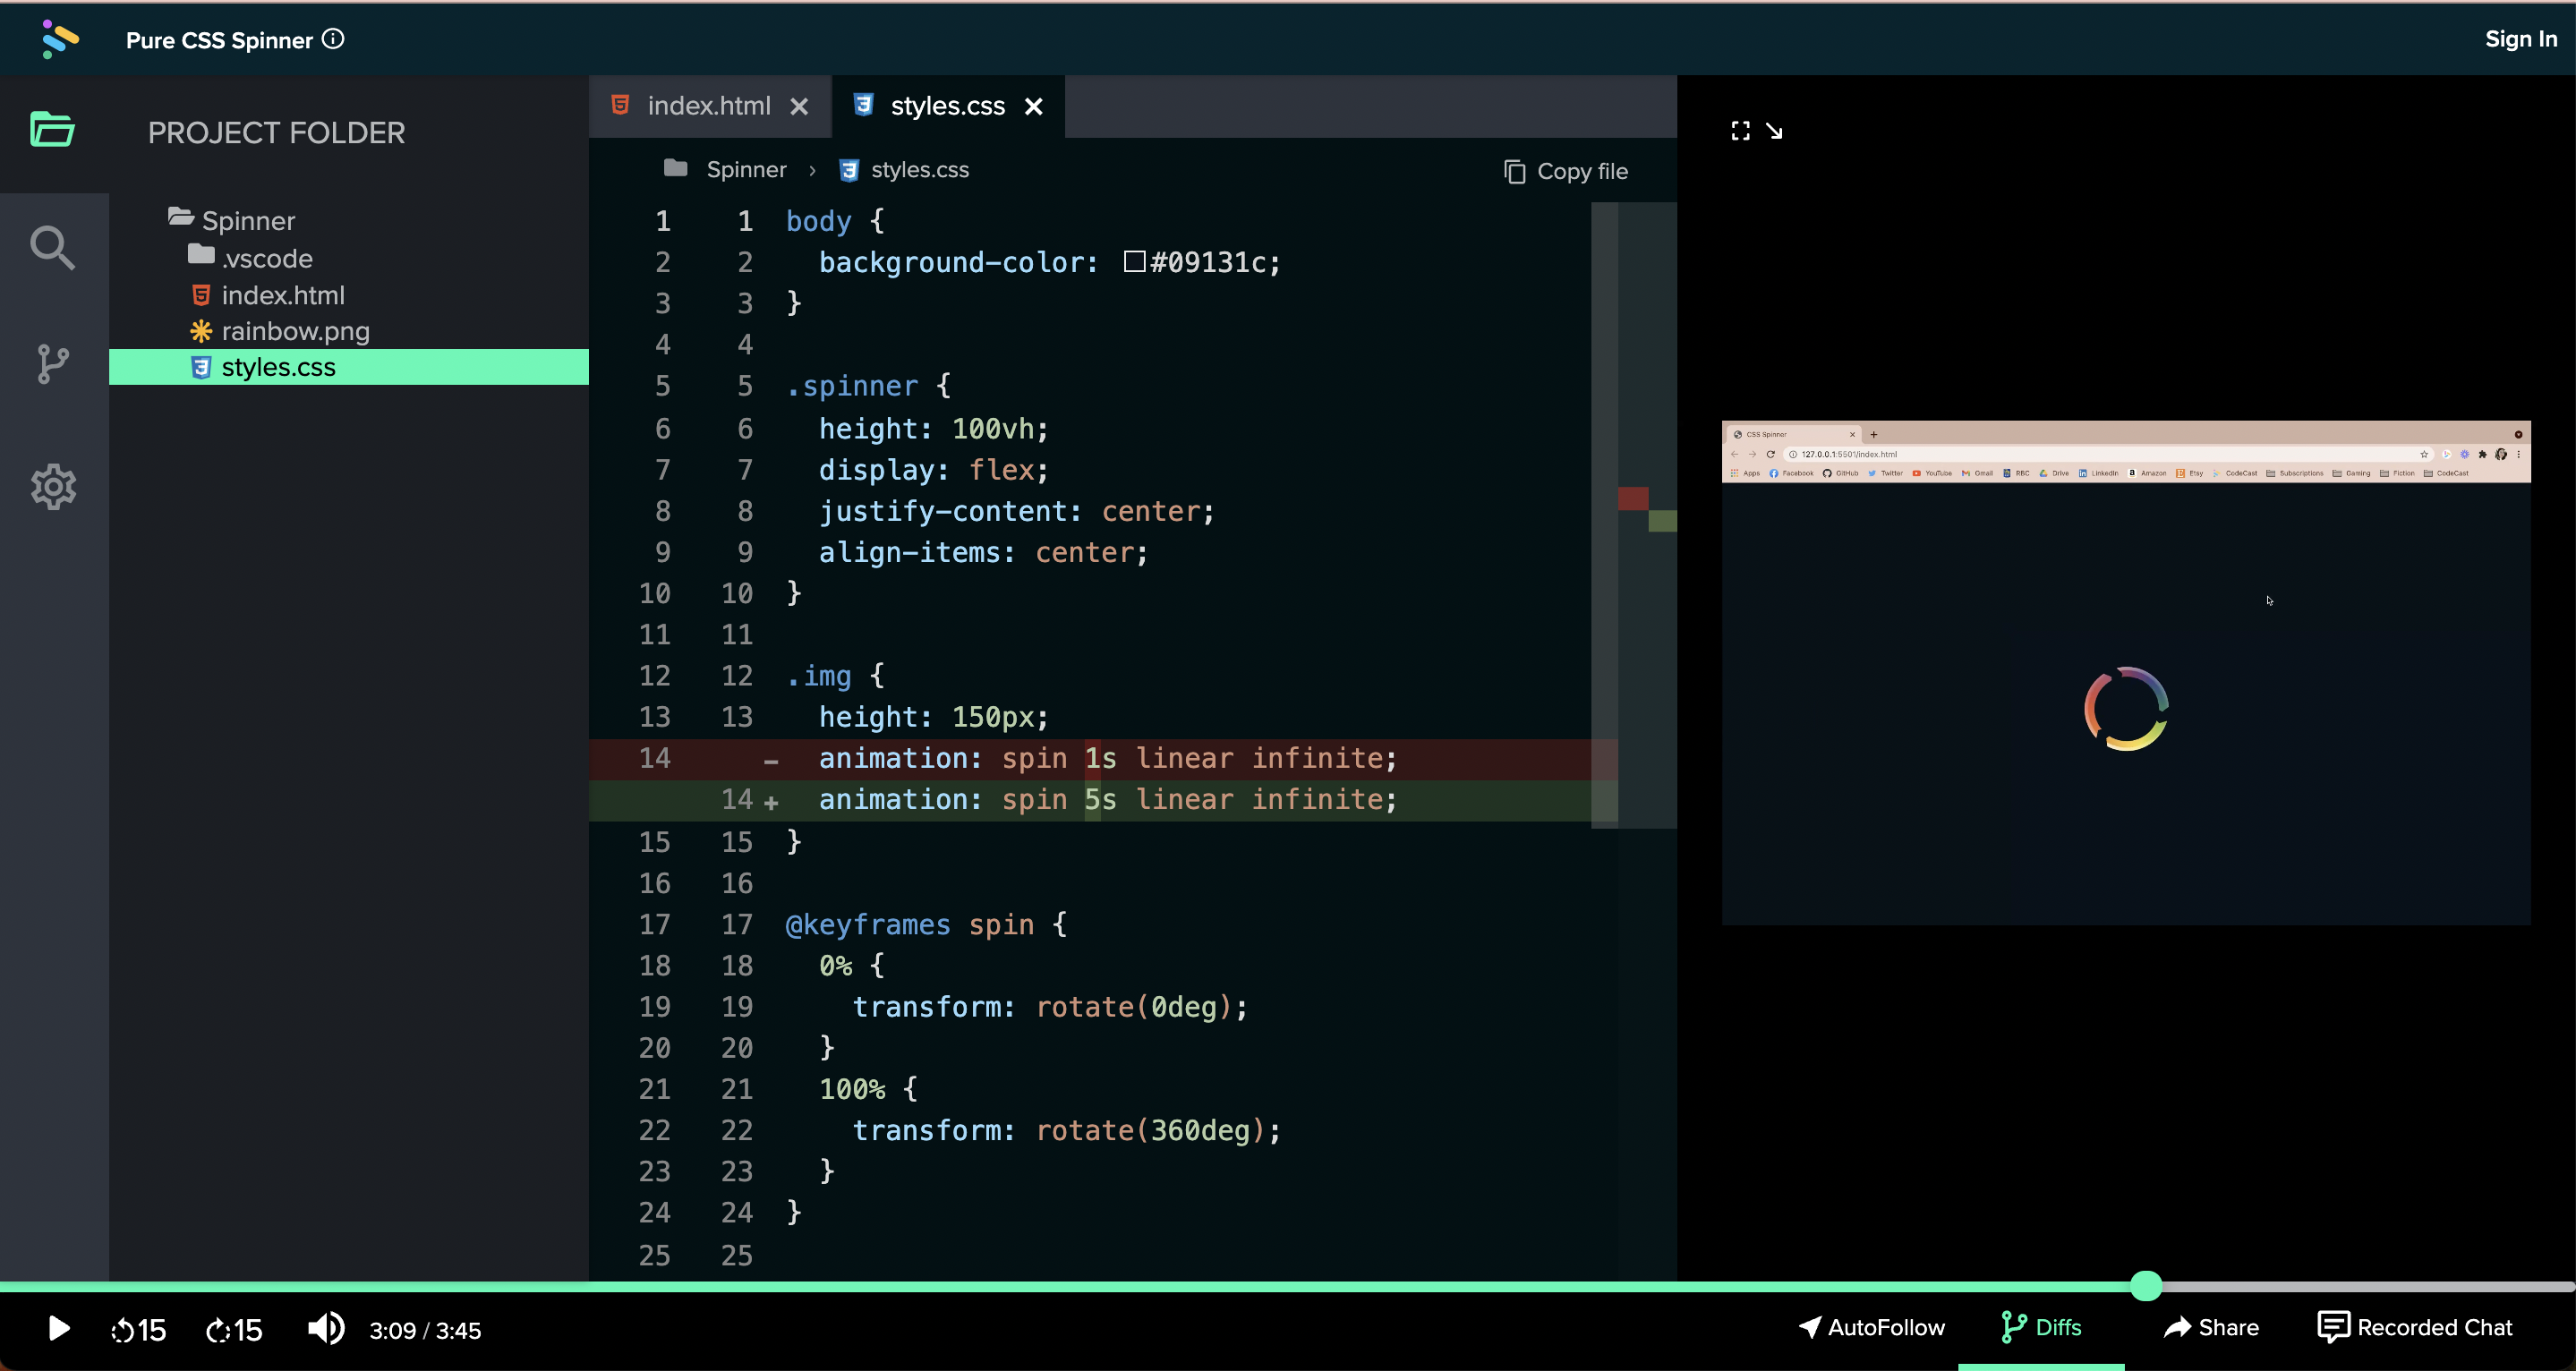The height and width of the screenshot is (1371, 2576).
Task: Switch to the styles.css tab
Action: pos(947,106)
